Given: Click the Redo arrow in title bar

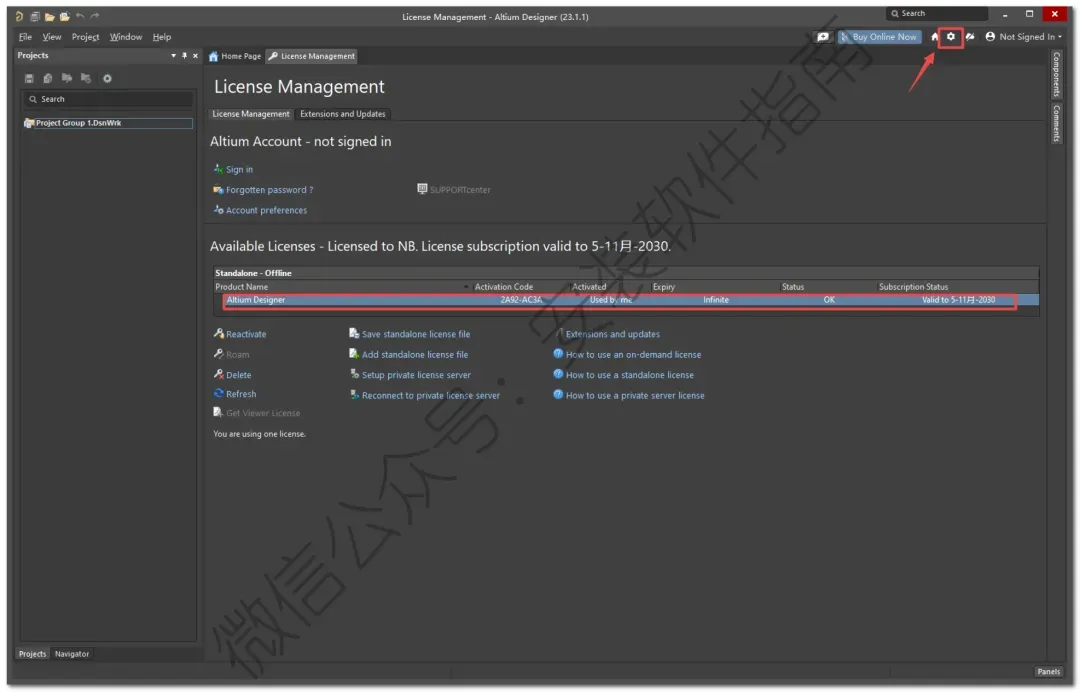Looking at the screenshot, I should (95, 16).
